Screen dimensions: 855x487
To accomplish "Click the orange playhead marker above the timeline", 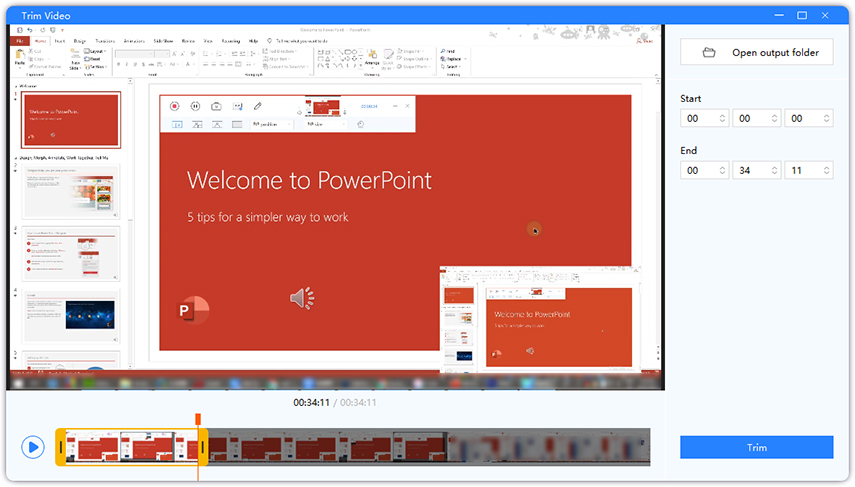I will [x=198, y=419].
